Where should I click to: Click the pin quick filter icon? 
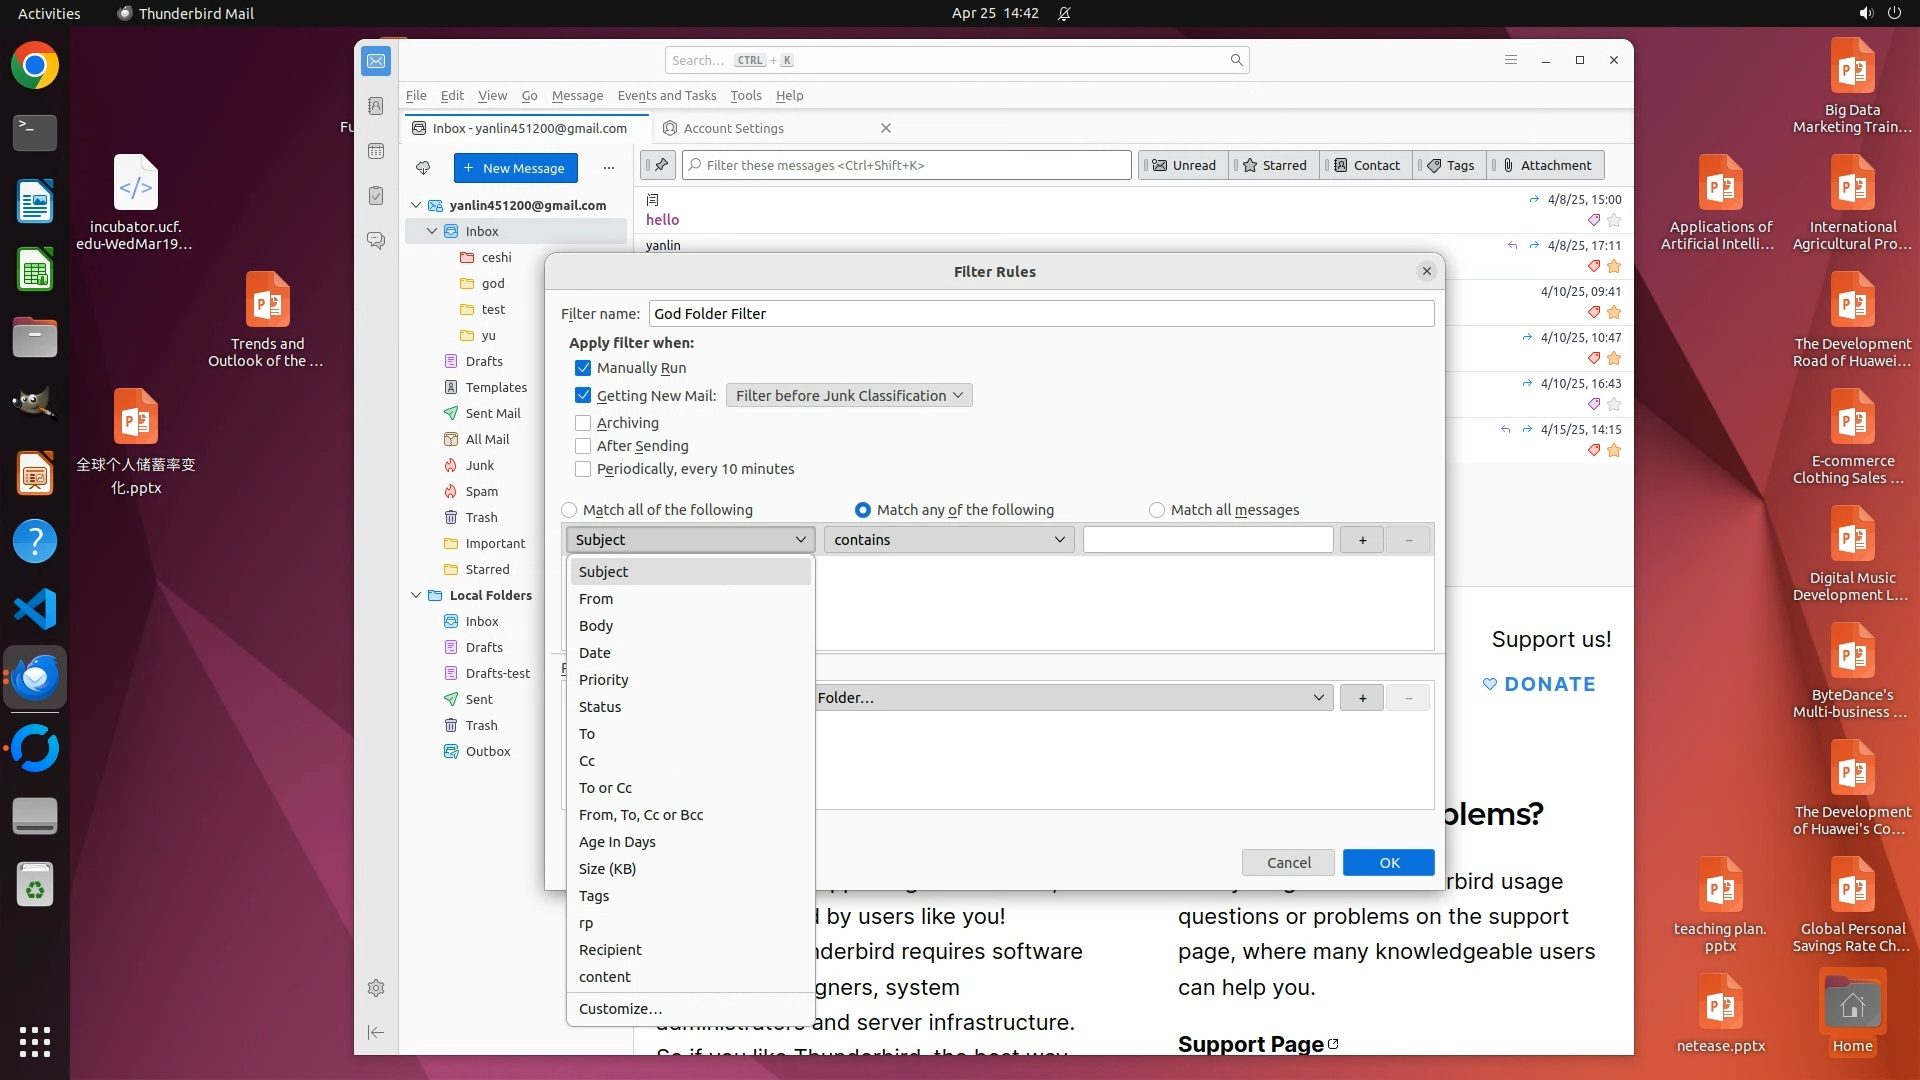tap(660, 165)
